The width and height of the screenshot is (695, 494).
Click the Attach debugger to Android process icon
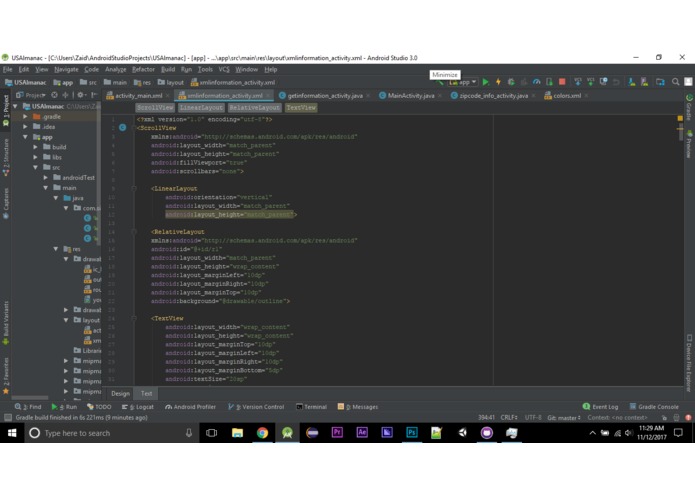(x=549, y=82)
